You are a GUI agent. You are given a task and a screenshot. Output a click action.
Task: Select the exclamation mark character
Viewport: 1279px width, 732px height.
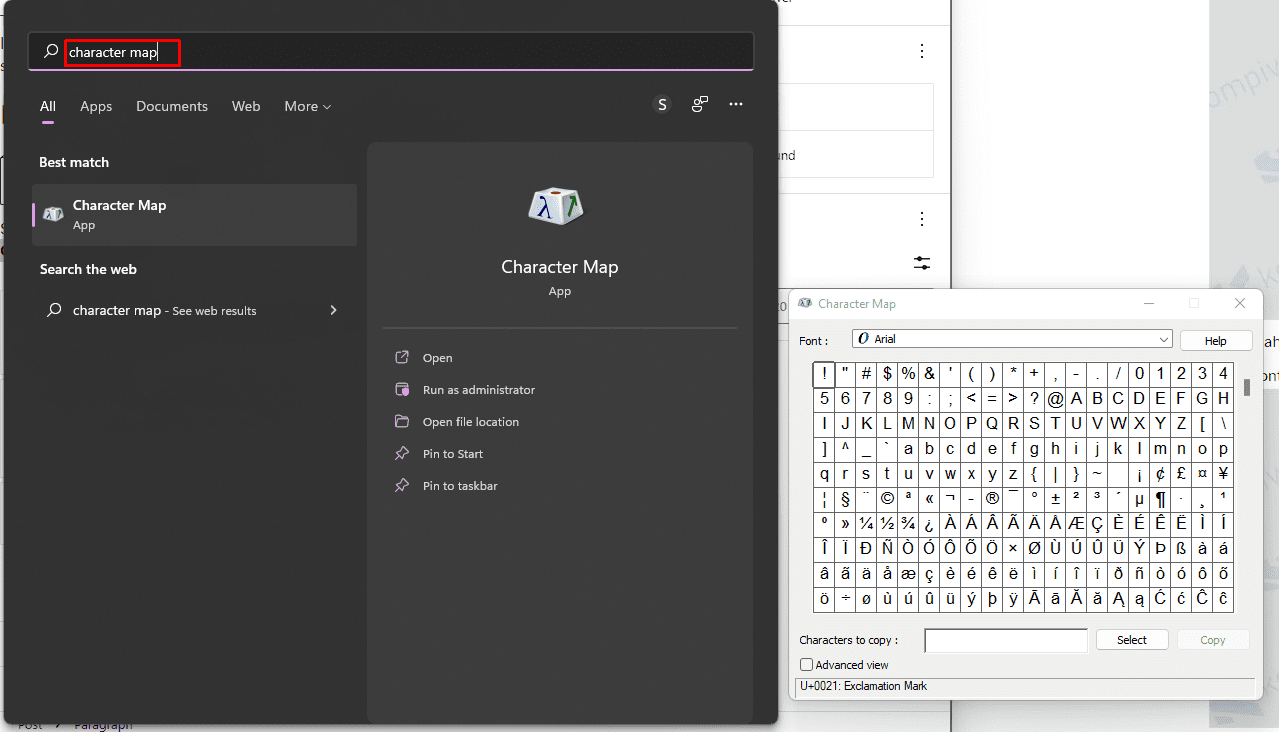click(823, 373)
